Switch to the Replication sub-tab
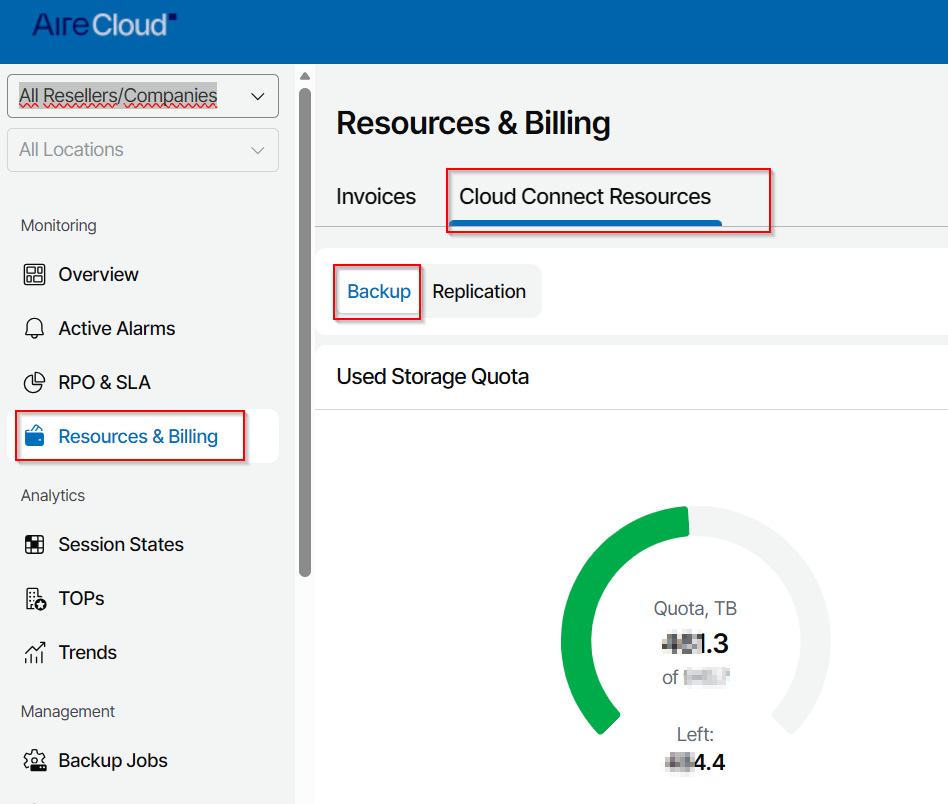948x804 pixels. [x=479, y=291]
